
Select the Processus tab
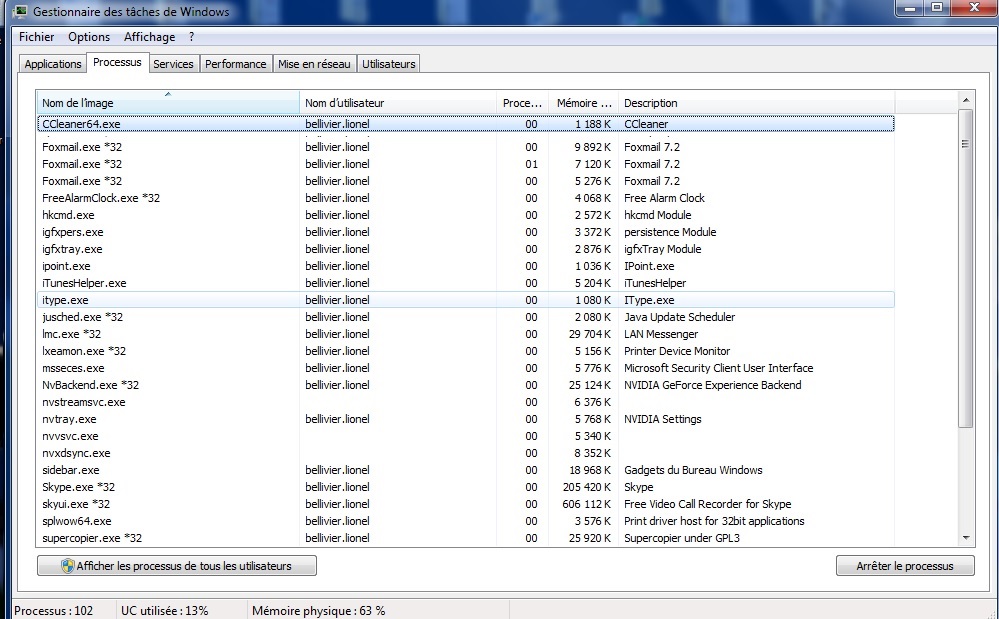click(117, 62)
